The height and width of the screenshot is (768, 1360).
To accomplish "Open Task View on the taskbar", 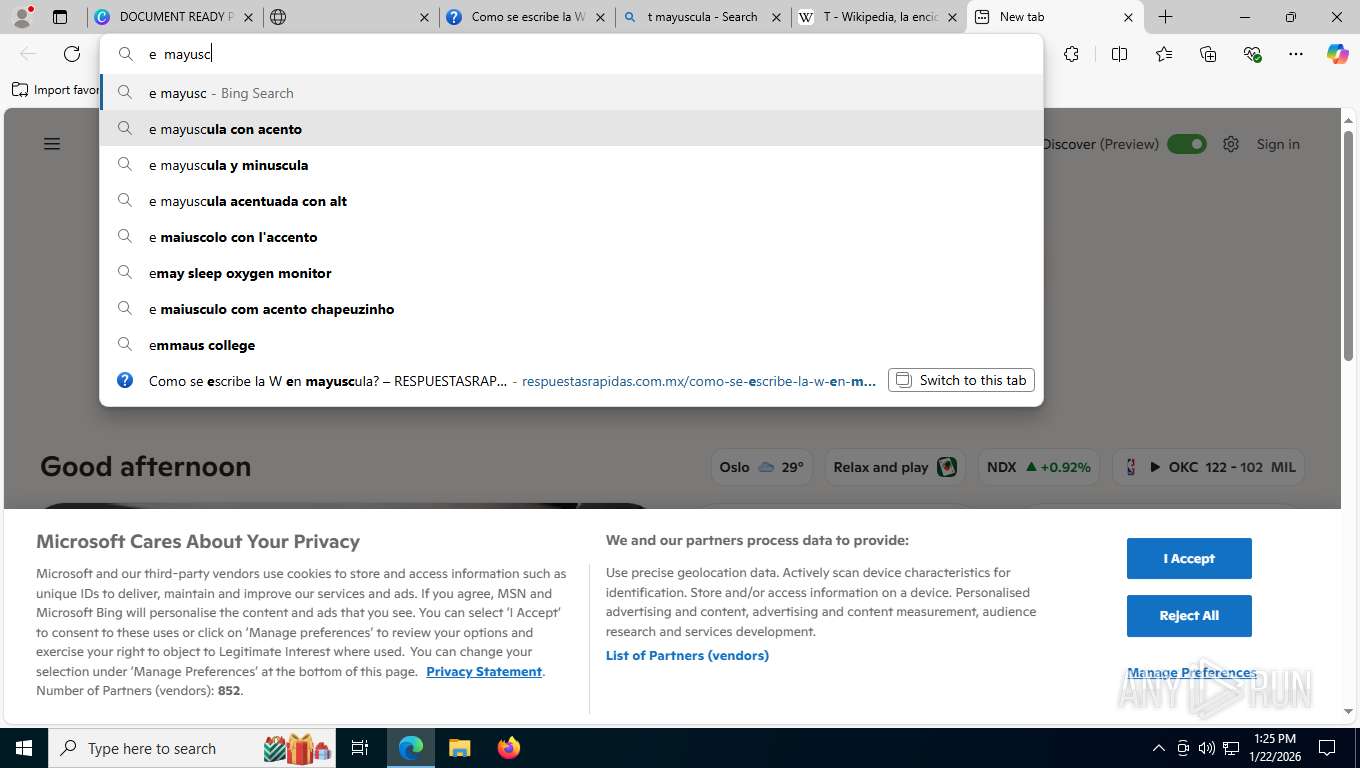I will point(360,748).
